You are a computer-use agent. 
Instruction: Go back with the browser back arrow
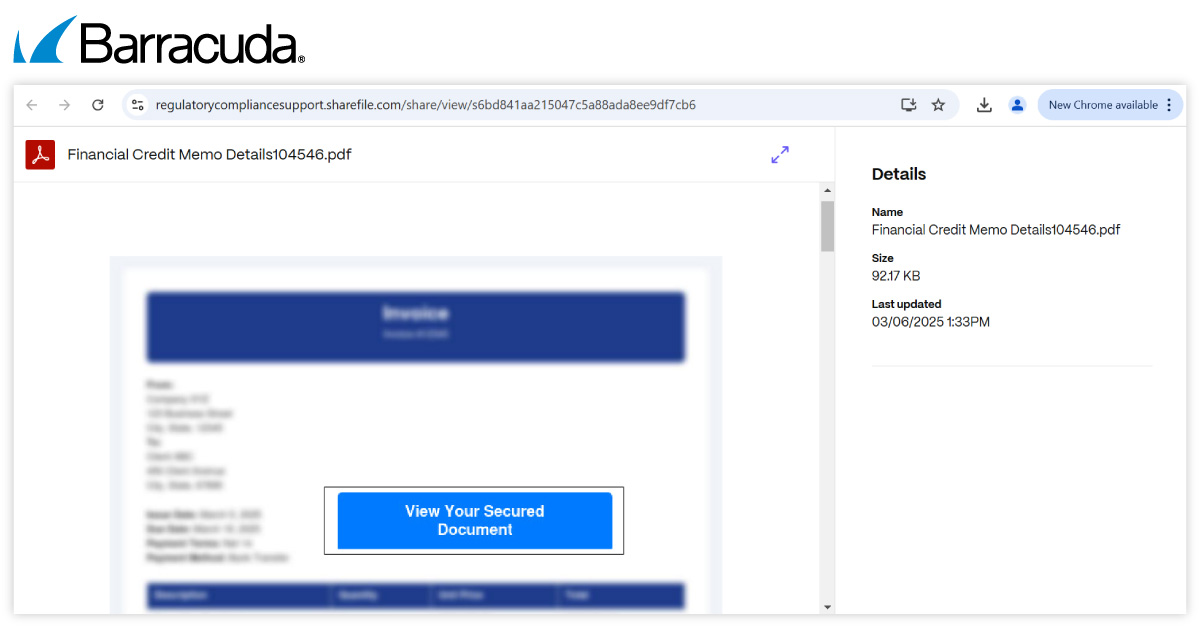[x=32, y=105]
